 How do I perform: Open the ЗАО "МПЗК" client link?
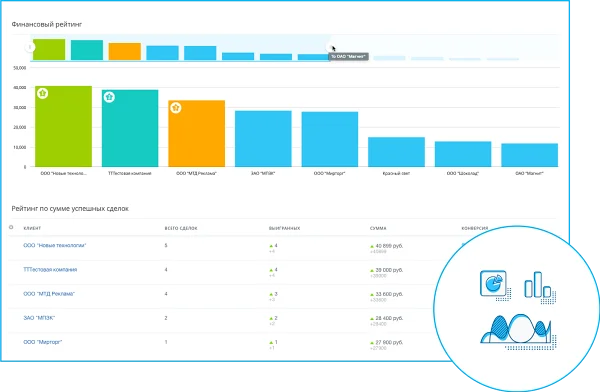point(39,318)
